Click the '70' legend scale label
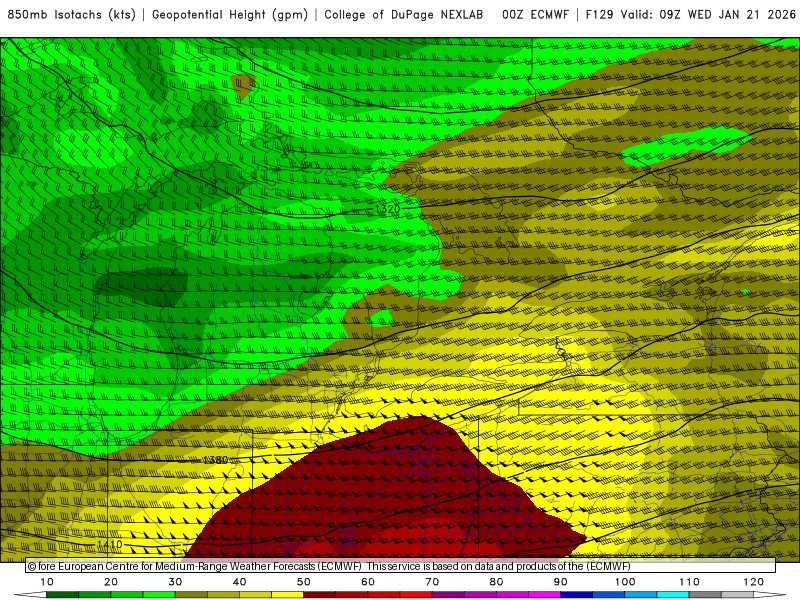 point(432,582)
